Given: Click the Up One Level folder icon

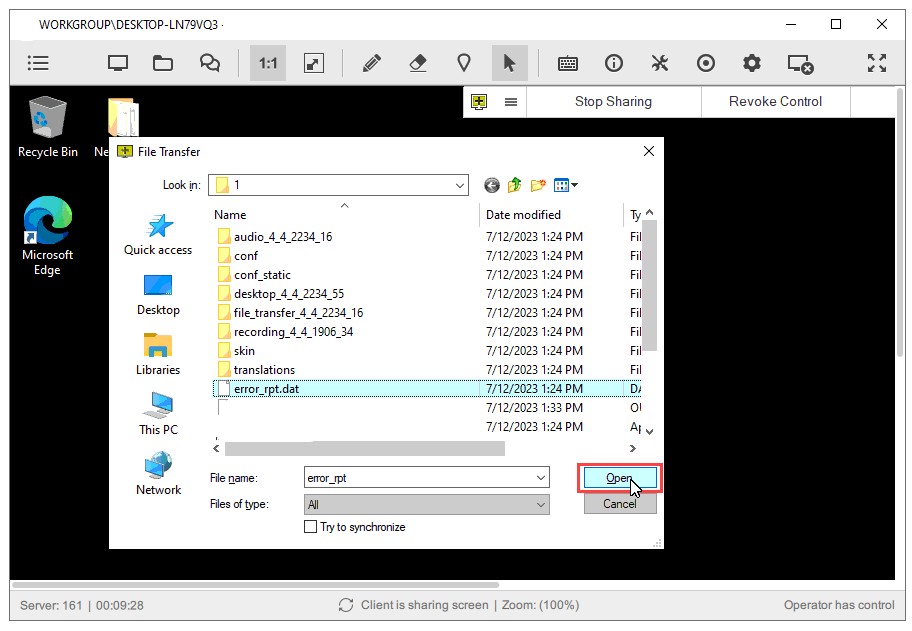Looking at the screenshot, I should (x=514, y=184).
